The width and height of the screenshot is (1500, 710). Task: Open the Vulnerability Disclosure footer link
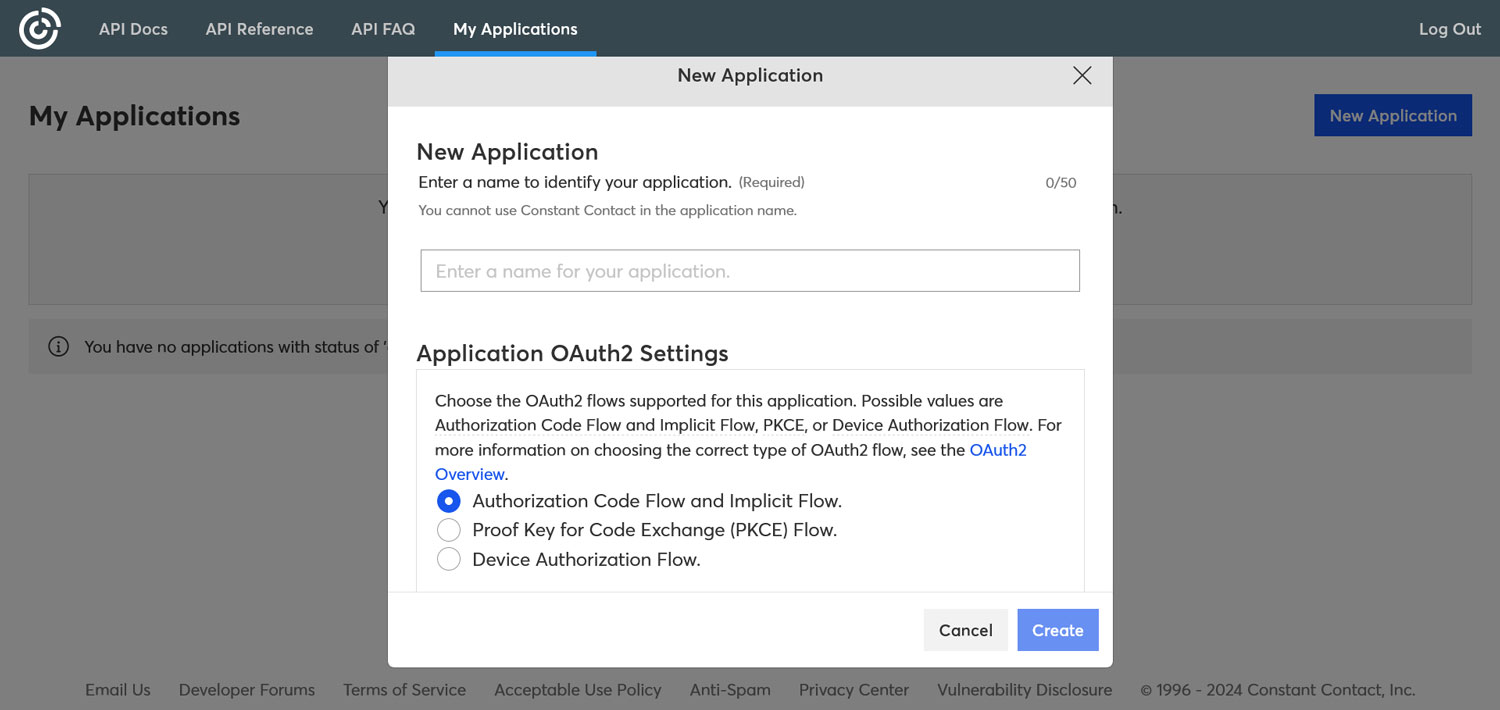pos(1025,690)
